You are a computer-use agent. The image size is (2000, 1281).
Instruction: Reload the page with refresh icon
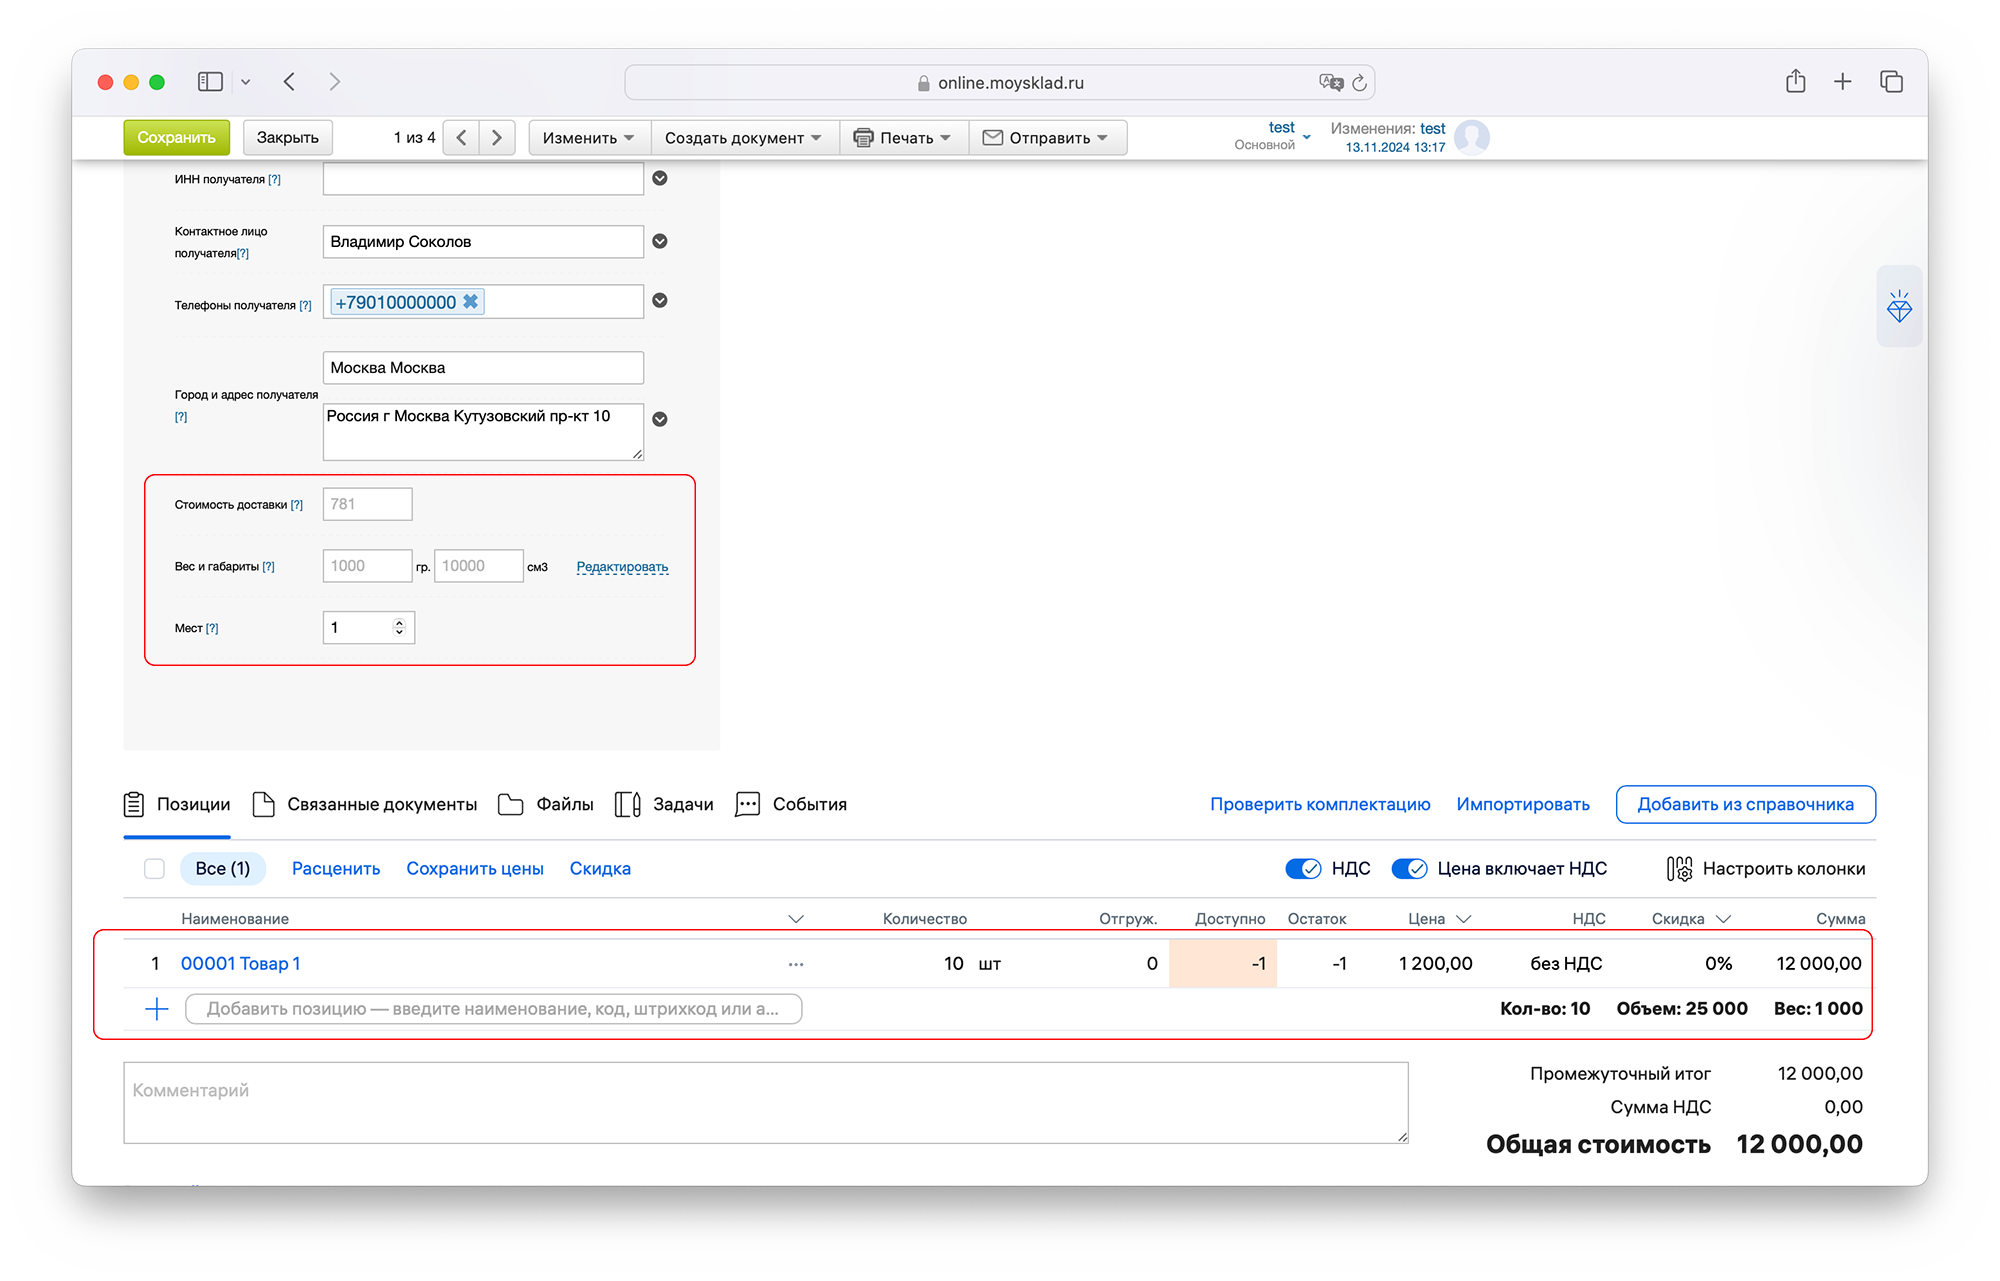(1359, 83)
